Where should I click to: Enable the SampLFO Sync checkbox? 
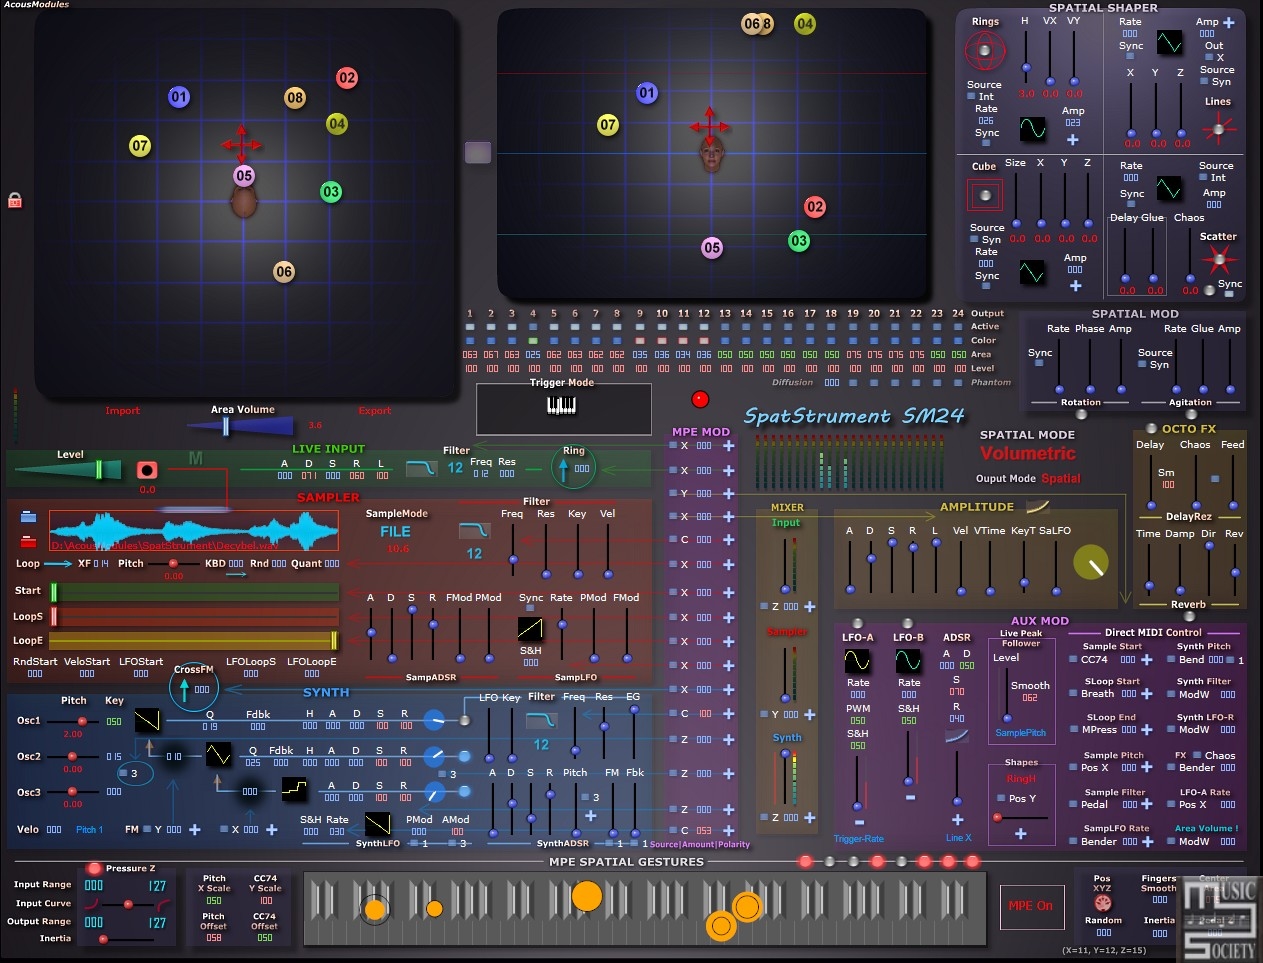(530, 609)
